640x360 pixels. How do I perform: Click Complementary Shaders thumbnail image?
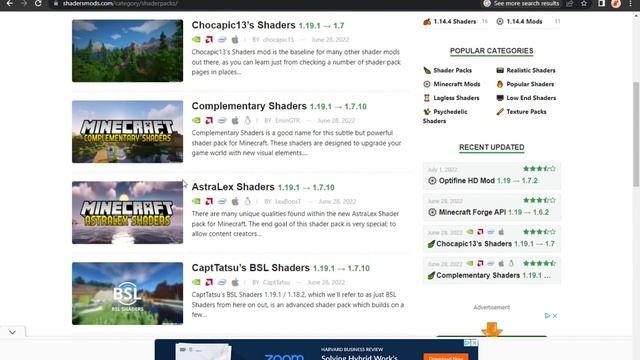tap(127, 131)
